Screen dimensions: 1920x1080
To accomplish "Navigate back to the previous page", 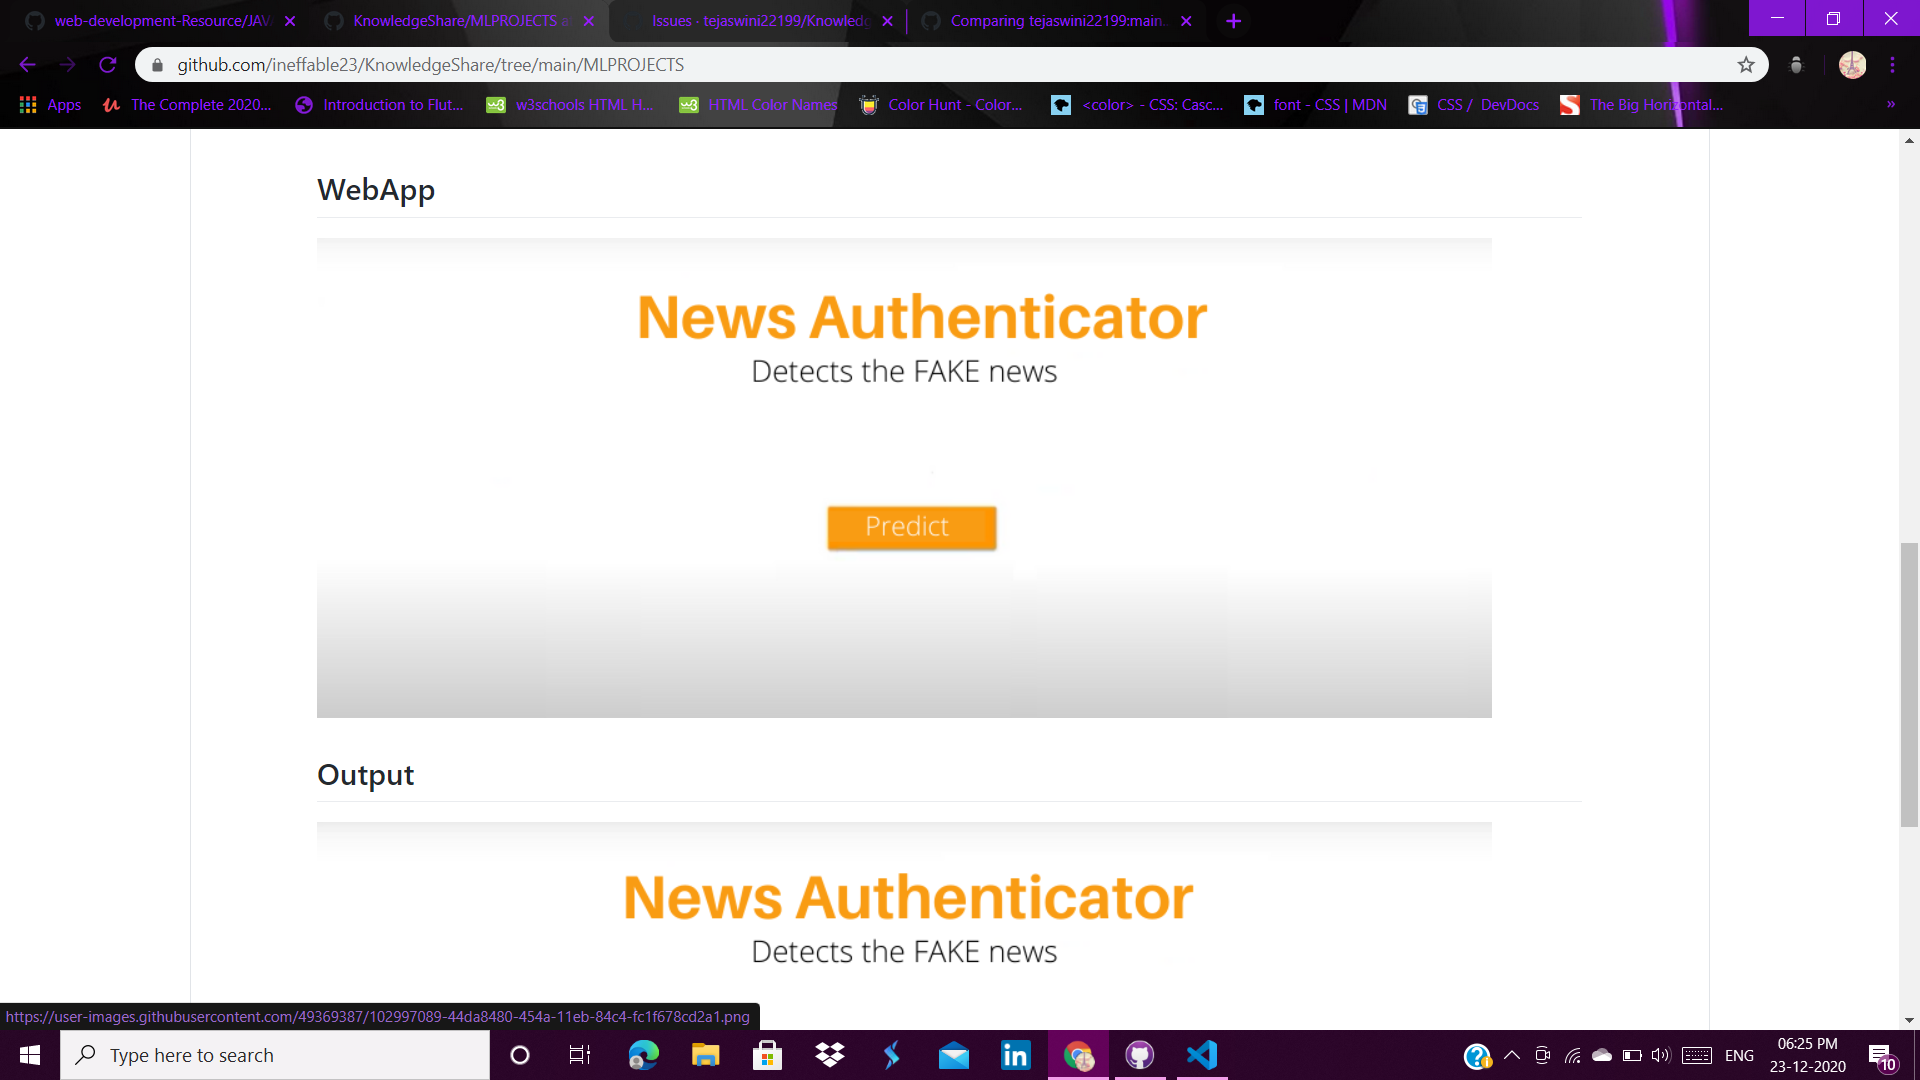I will click(x=27, y=64).
